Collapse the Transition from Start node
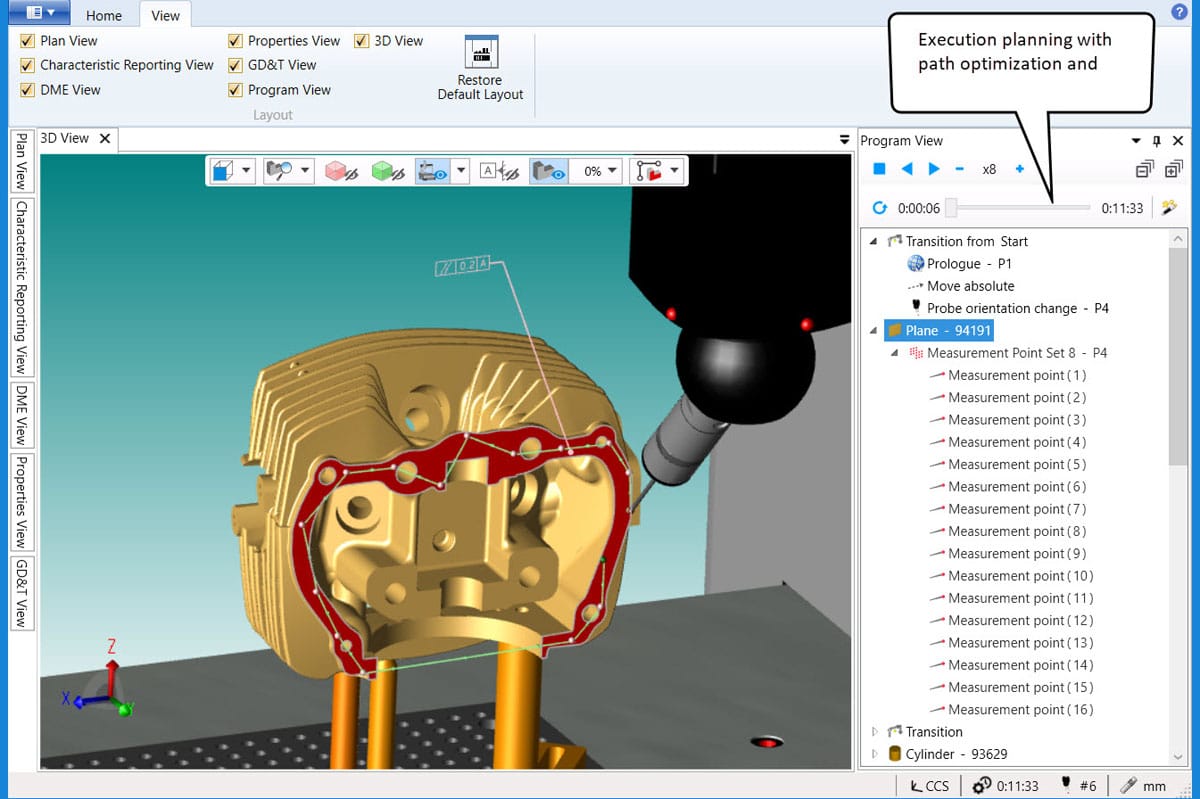 coord(874,241)
